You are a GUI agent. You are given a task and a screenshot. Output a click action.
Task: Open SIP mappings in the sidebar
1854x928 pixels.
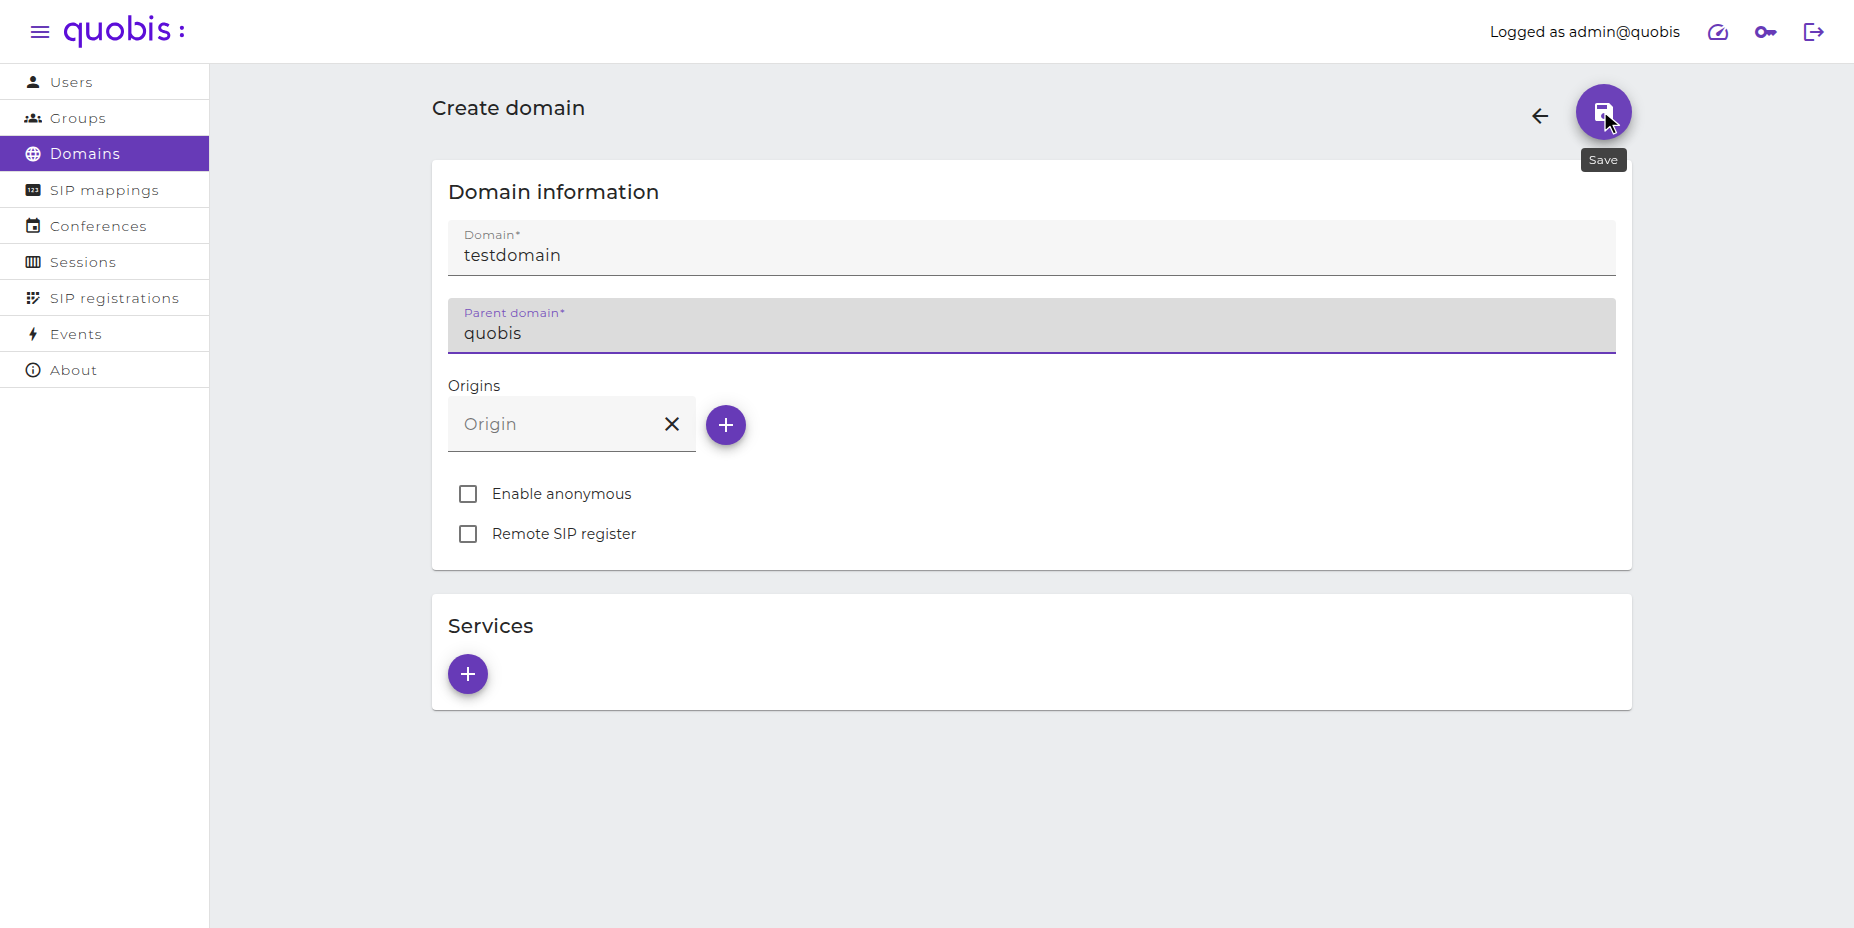105,190
